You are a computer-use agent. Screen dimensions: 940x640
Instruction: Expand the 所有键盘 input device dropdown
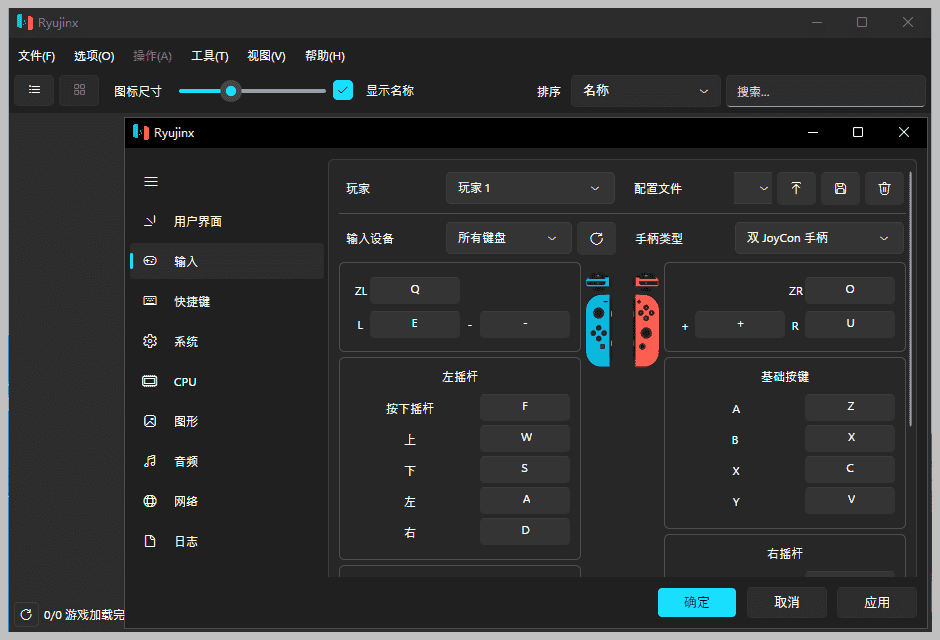[508, 239]
